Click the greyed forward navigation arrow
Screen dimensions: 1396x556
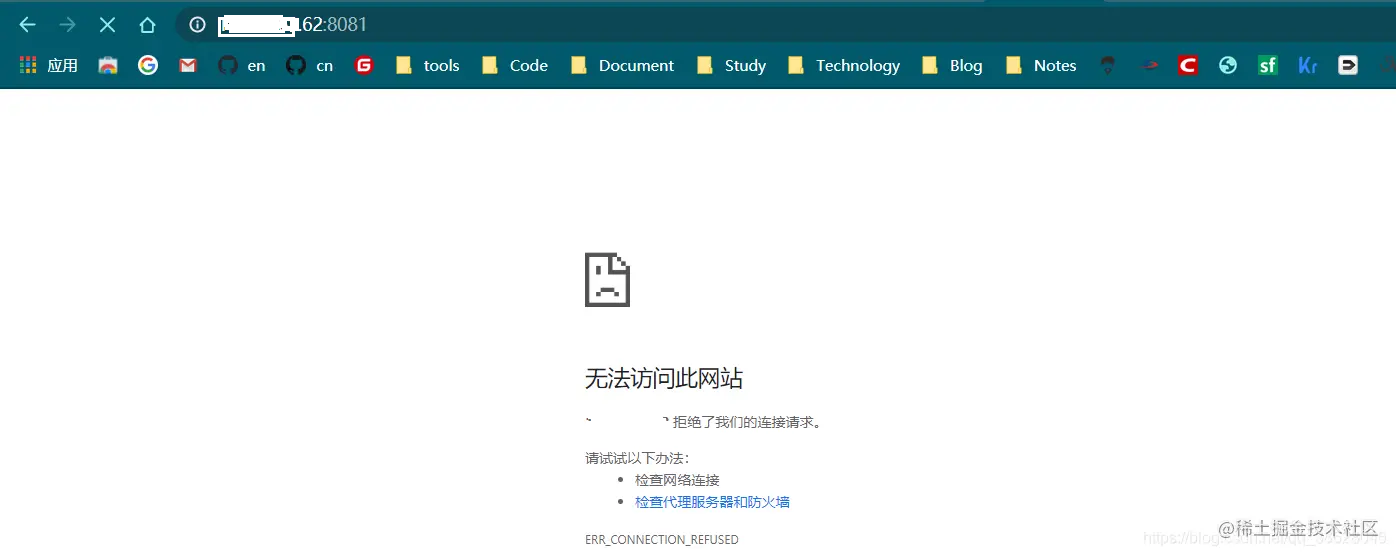pyautogui.click(x=67, y=25)
